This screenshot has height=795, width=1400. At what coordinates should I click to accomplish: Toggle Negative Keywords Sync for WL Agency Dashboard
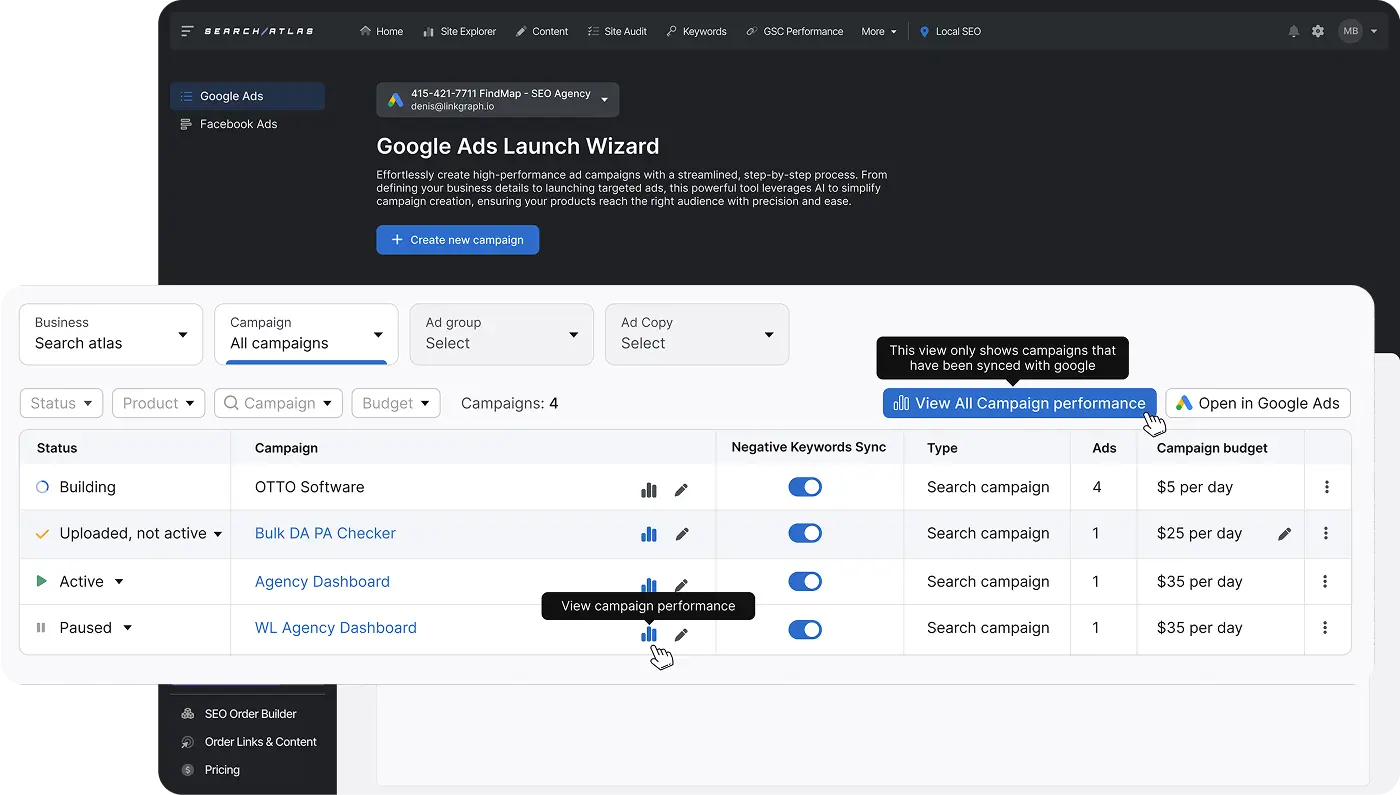[x=805, y=629]
